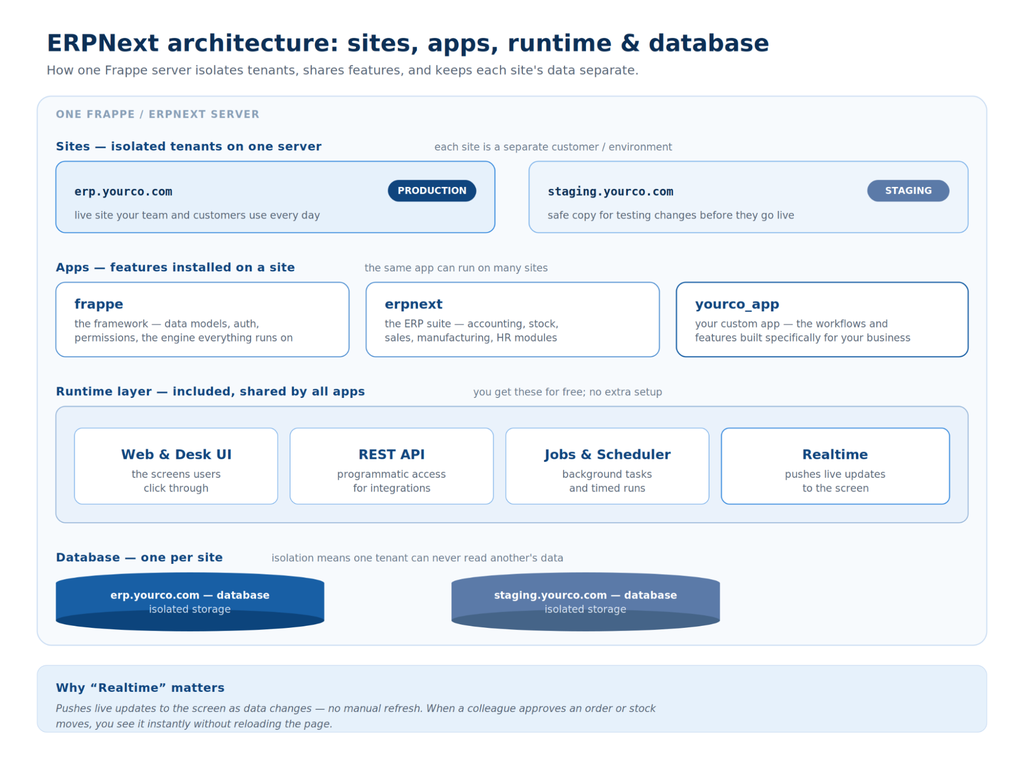Click the erp.yourco.com database cylinder

(190, 602)
